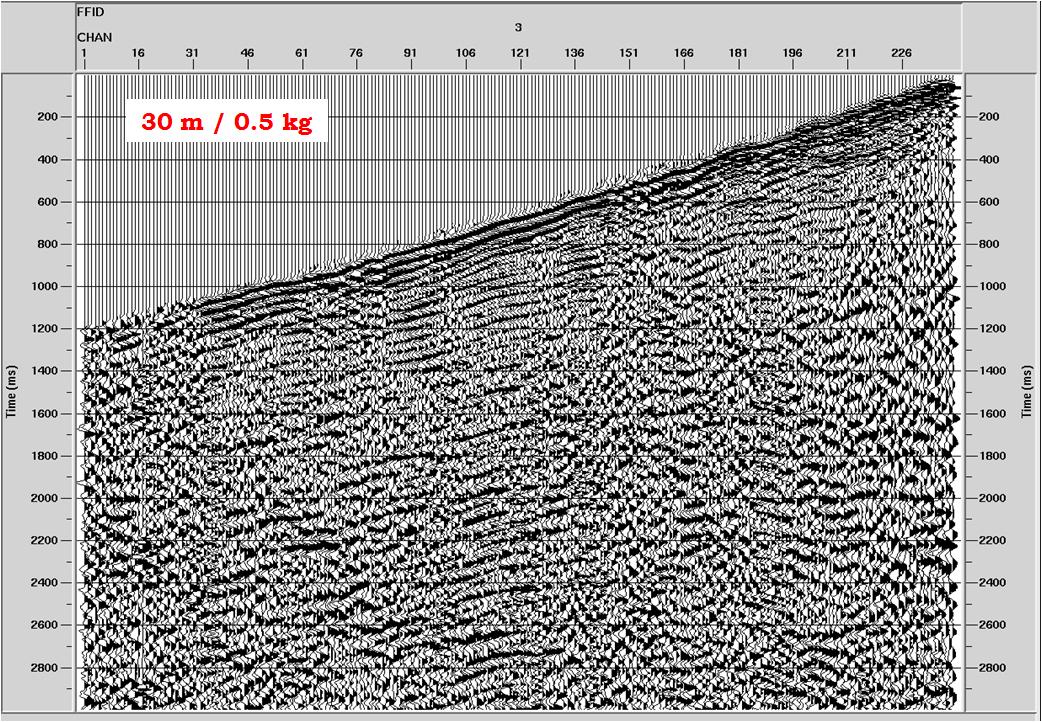
Task: Select FFID value 3 in header
Action: (x=518, y=27)
